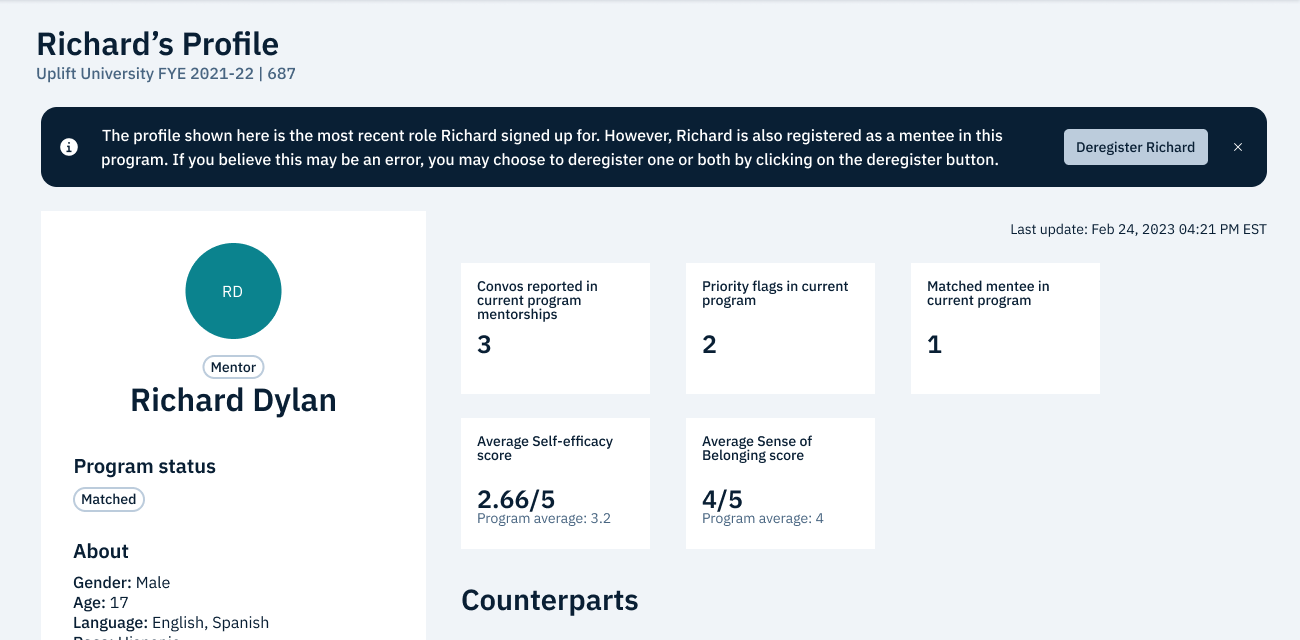This screenshot has height=640, width=1300.
Task: Open the Convos reported stat card
Action: pos(555,328)
